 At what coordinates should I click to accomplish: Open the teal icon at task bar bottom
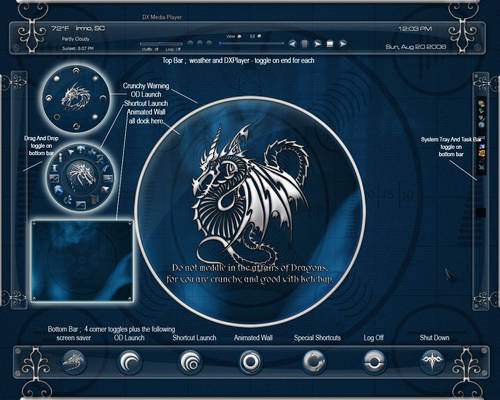tap(482, 166)
